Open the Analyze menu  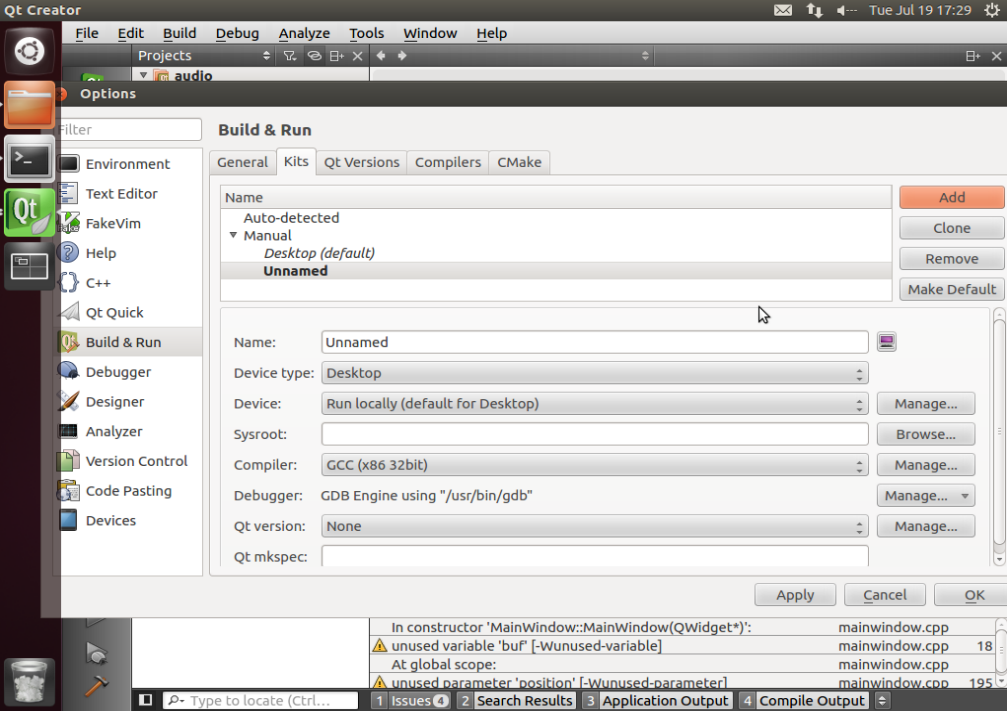point(304,33)
